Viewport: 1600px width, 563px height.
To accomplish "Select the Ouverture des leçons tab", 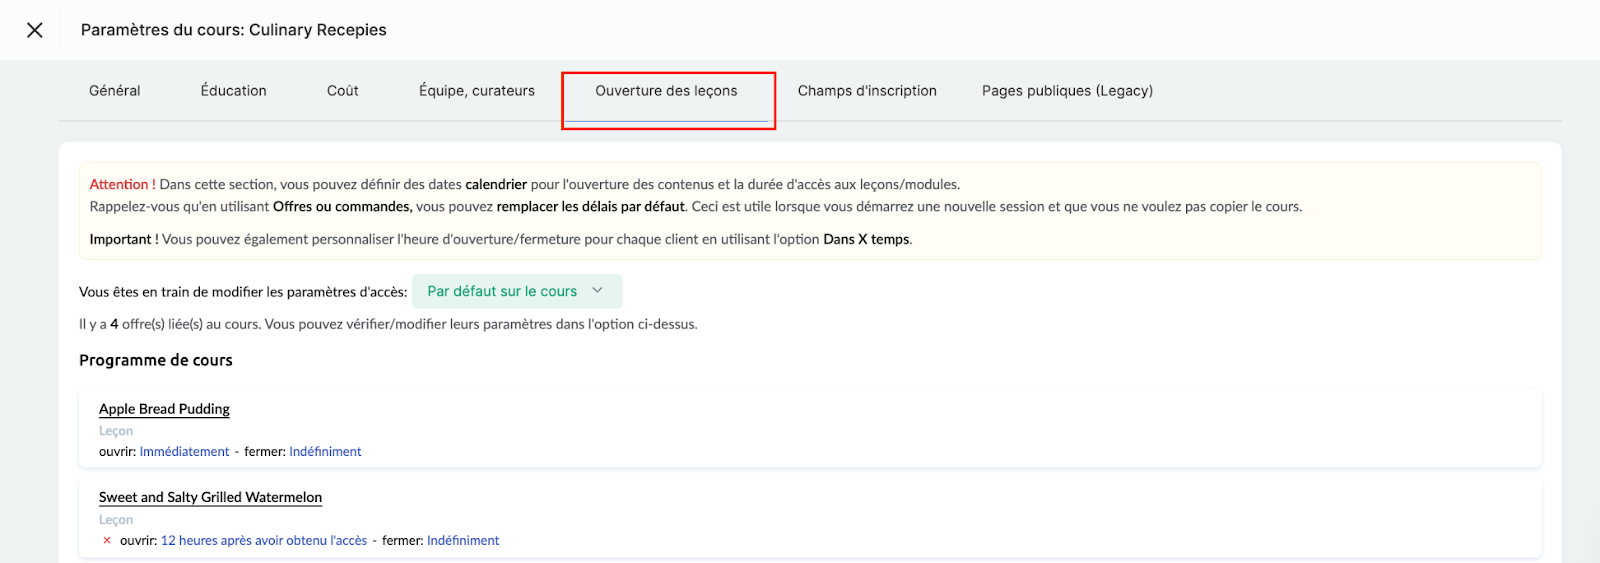I will pos(666,91).
